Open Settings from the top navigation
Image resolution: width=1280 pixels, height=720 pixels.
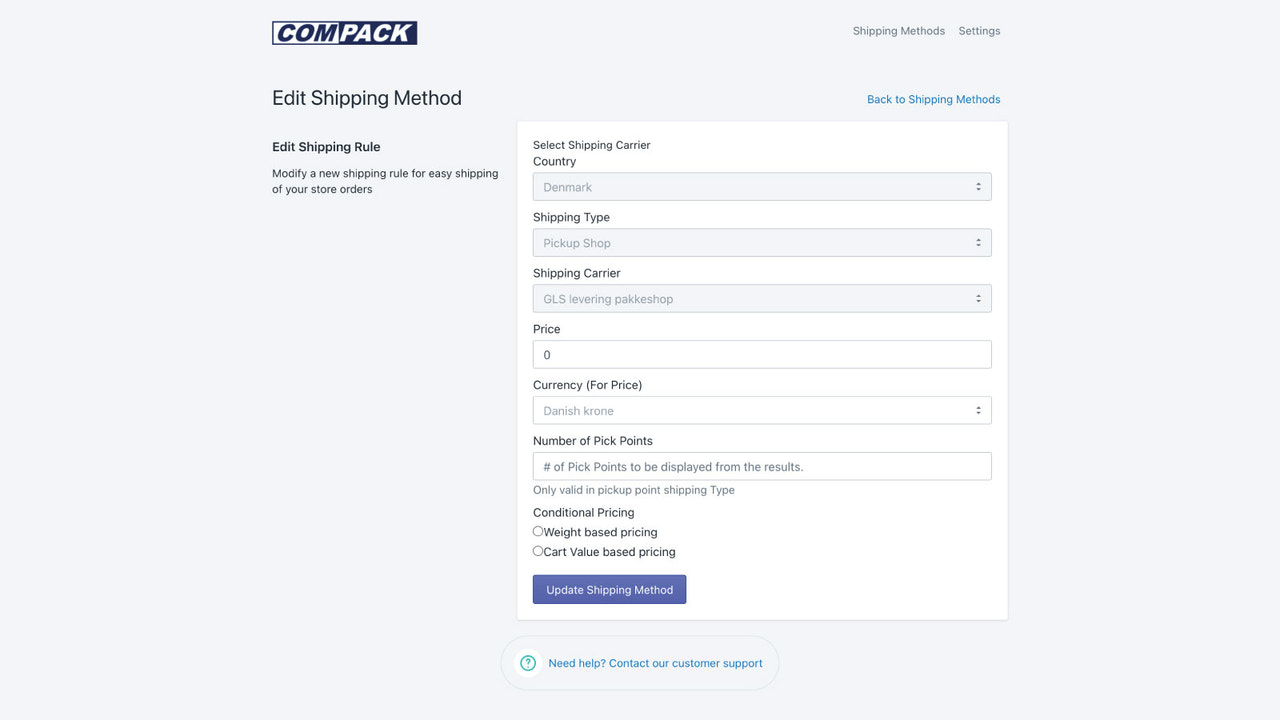click(x=979, y=31)
